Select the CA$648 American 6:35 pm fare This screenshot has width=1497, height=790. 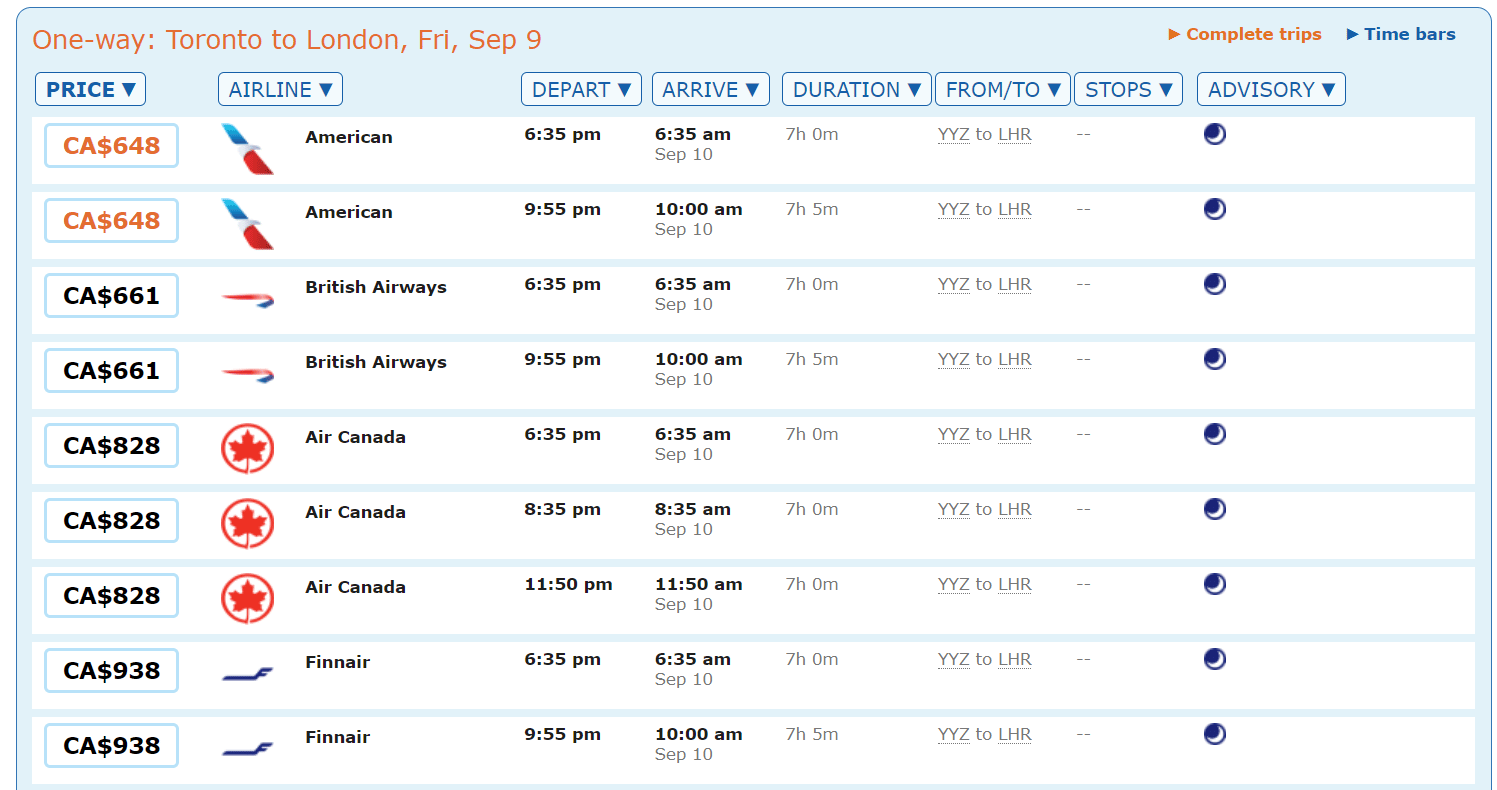click(111, 146)
